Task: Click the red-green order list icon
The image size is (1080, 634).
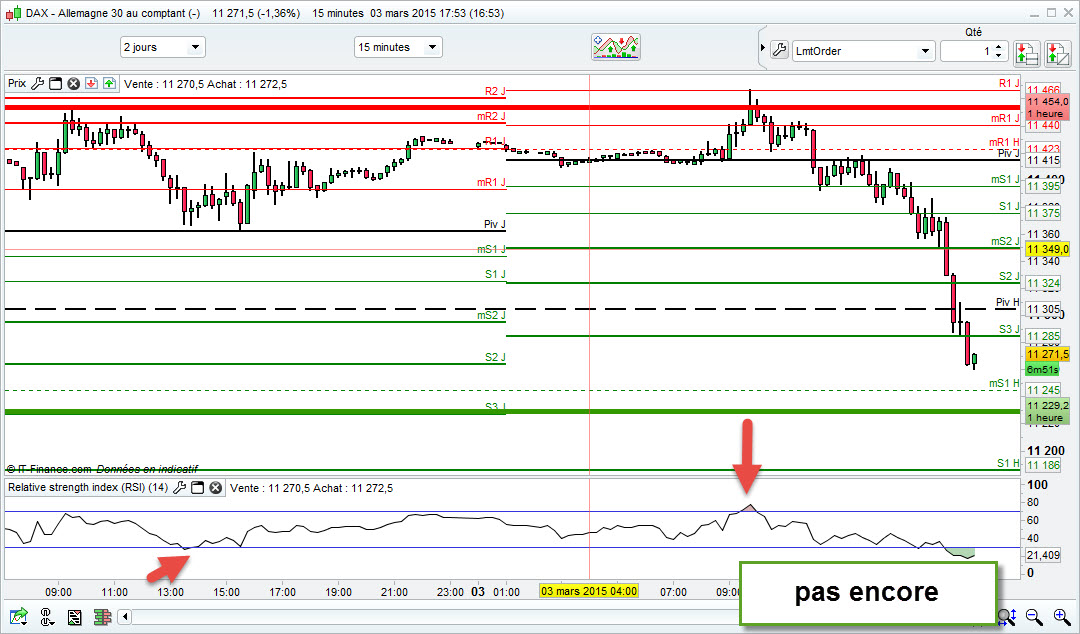Action: click(x=103, y=616)
